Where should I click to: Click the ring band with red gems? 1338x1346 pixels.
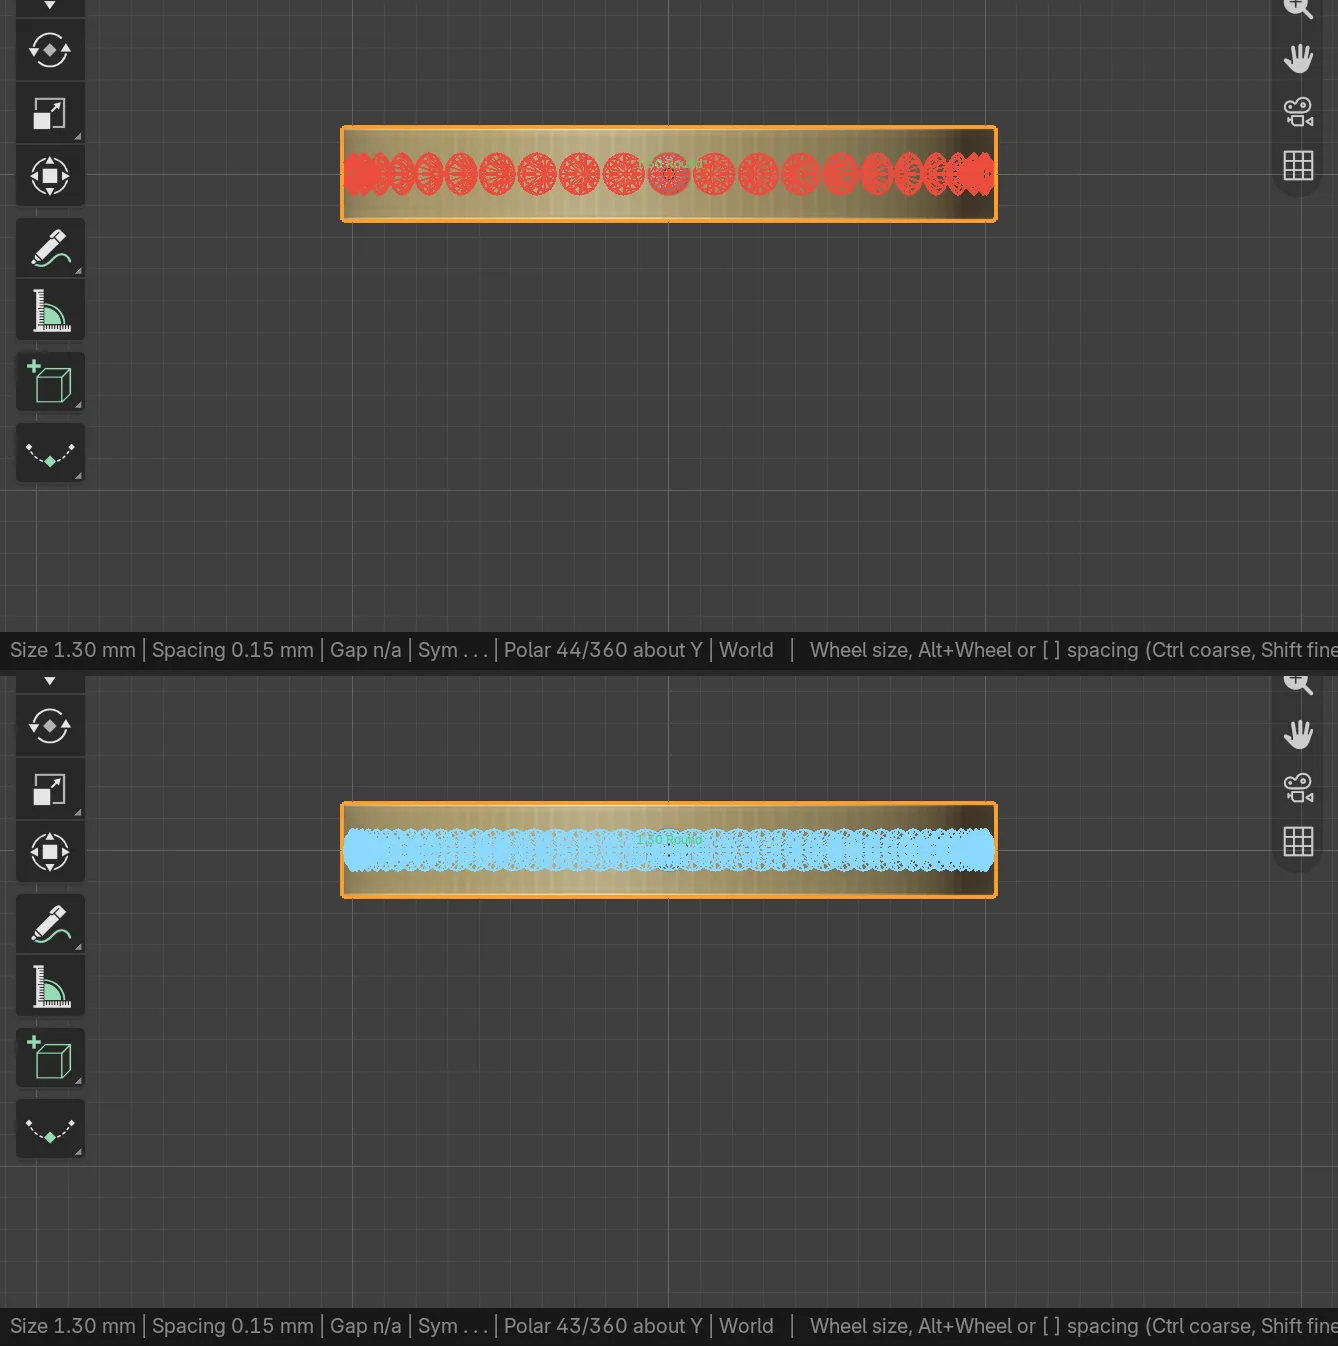[669, 174]
